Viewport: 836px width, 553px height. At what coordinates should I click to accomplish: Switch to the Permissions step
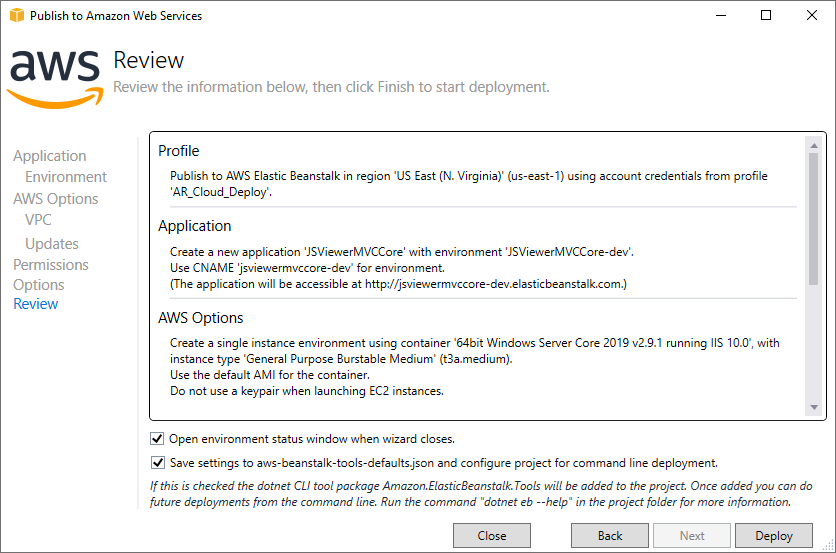pos(51,265)
